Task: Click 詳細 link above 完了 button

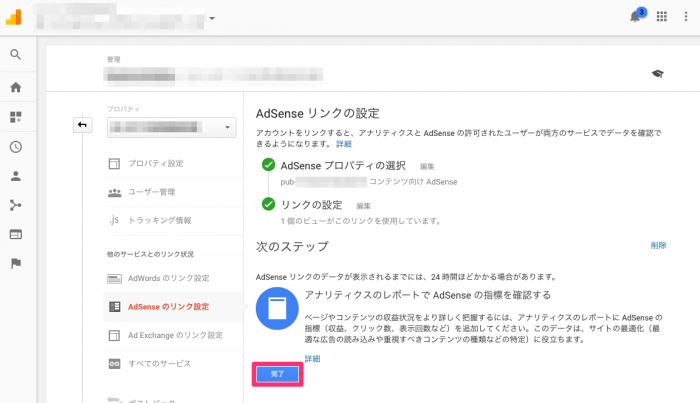Action: click(312, 358)
